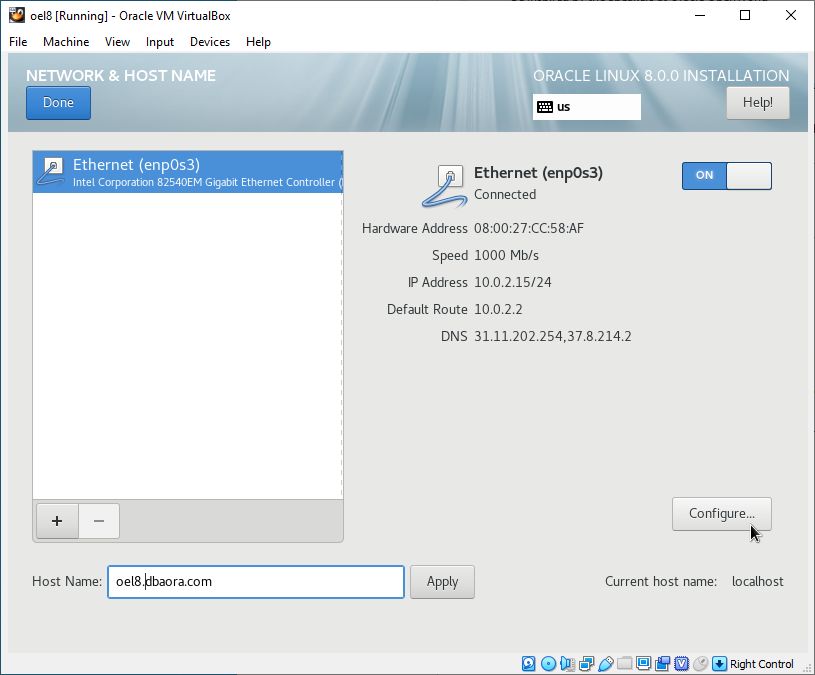Image resolution: width=815 pixels, height=675 pixels.
Task: Click the Hardware Address value 08:00:27:CC:58:AF
Action: coord(529,228)
